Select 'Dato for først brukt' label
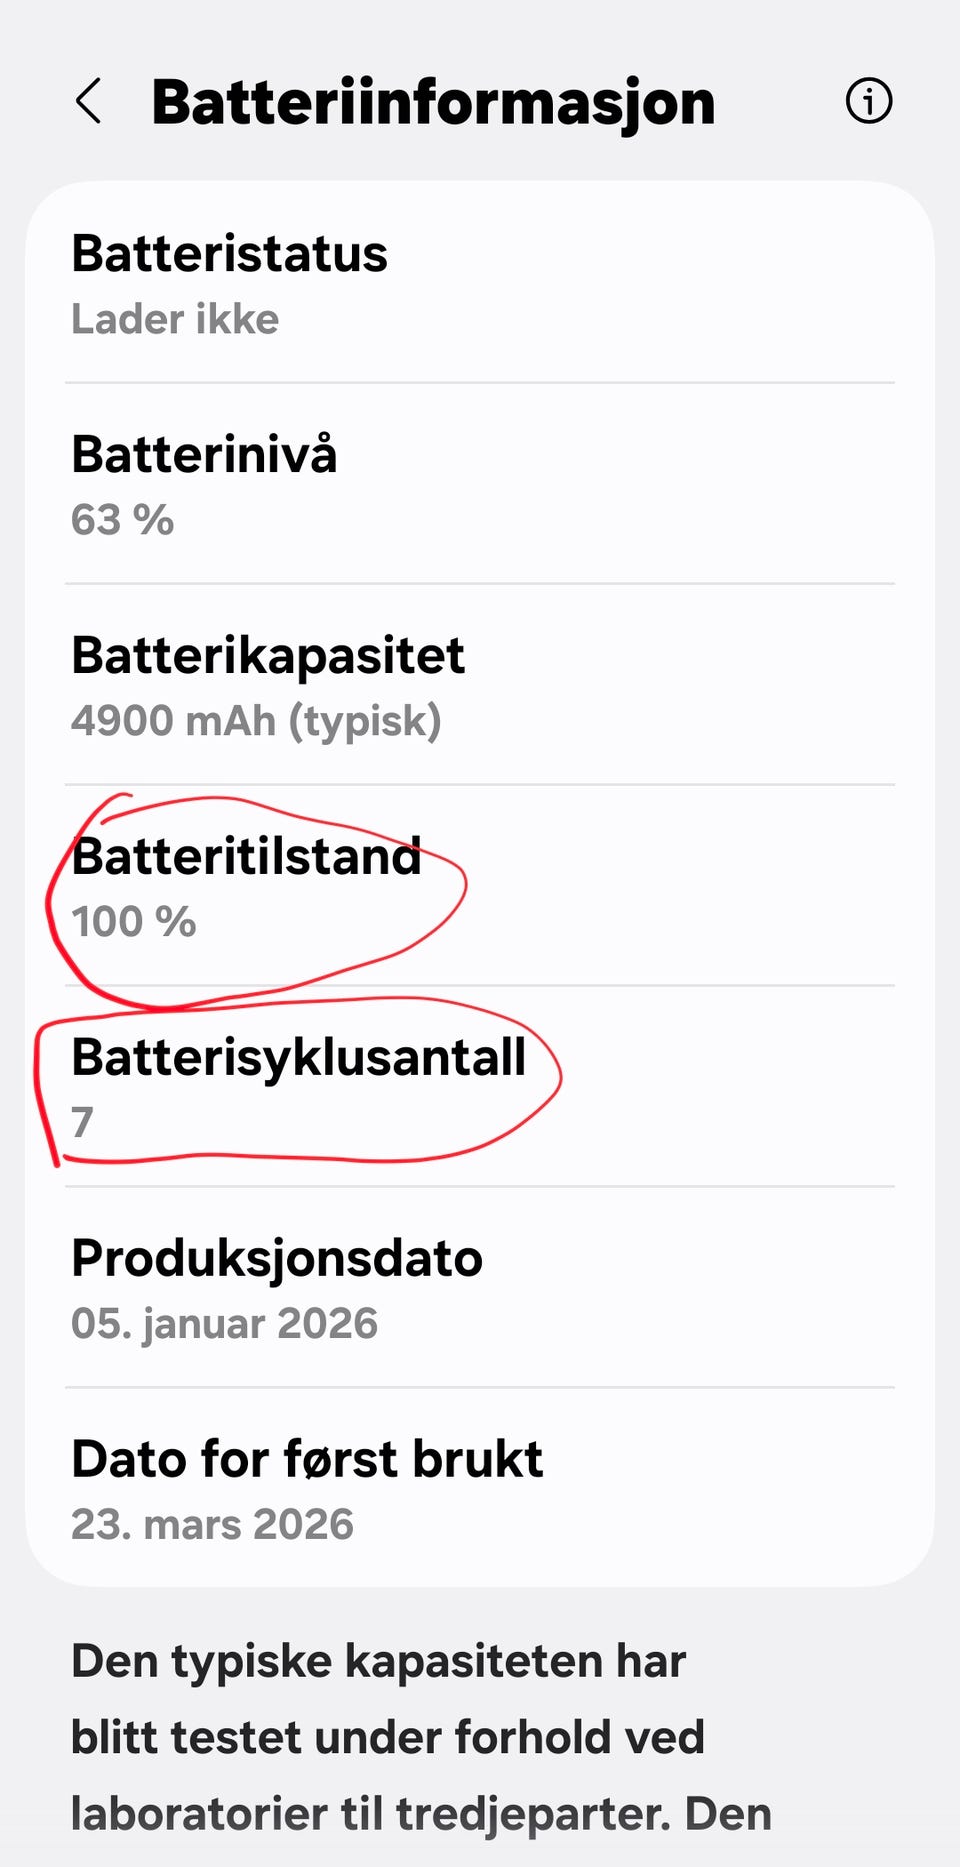 click(x=307, y=1459)
